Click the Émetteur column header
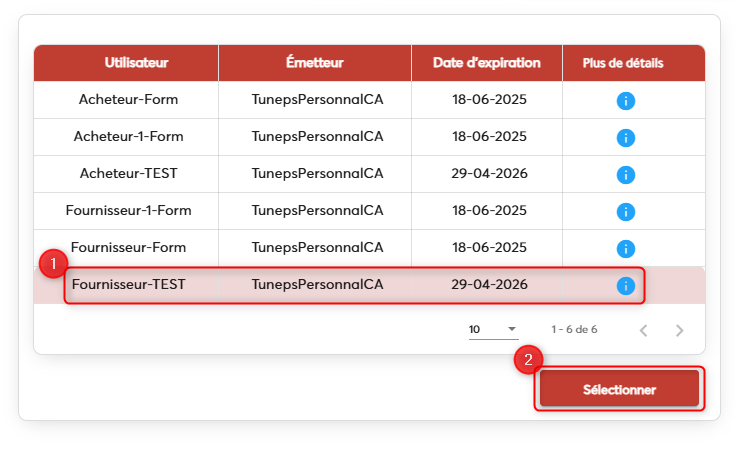 point(315,63)
